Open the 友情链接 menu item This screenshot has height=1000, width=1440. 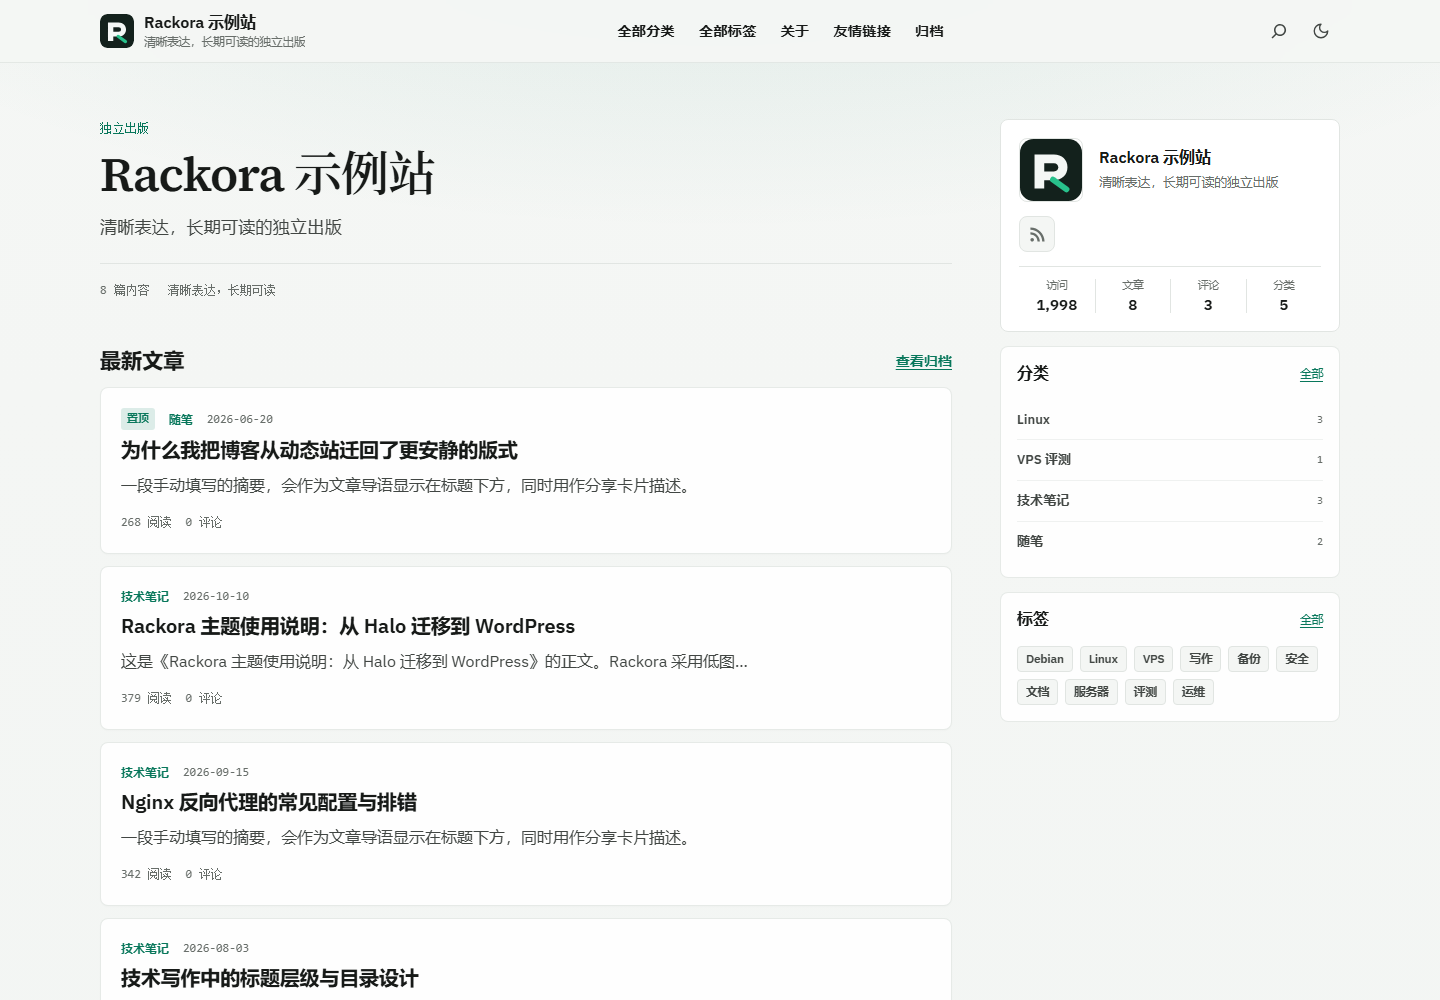tap(862, 31)
